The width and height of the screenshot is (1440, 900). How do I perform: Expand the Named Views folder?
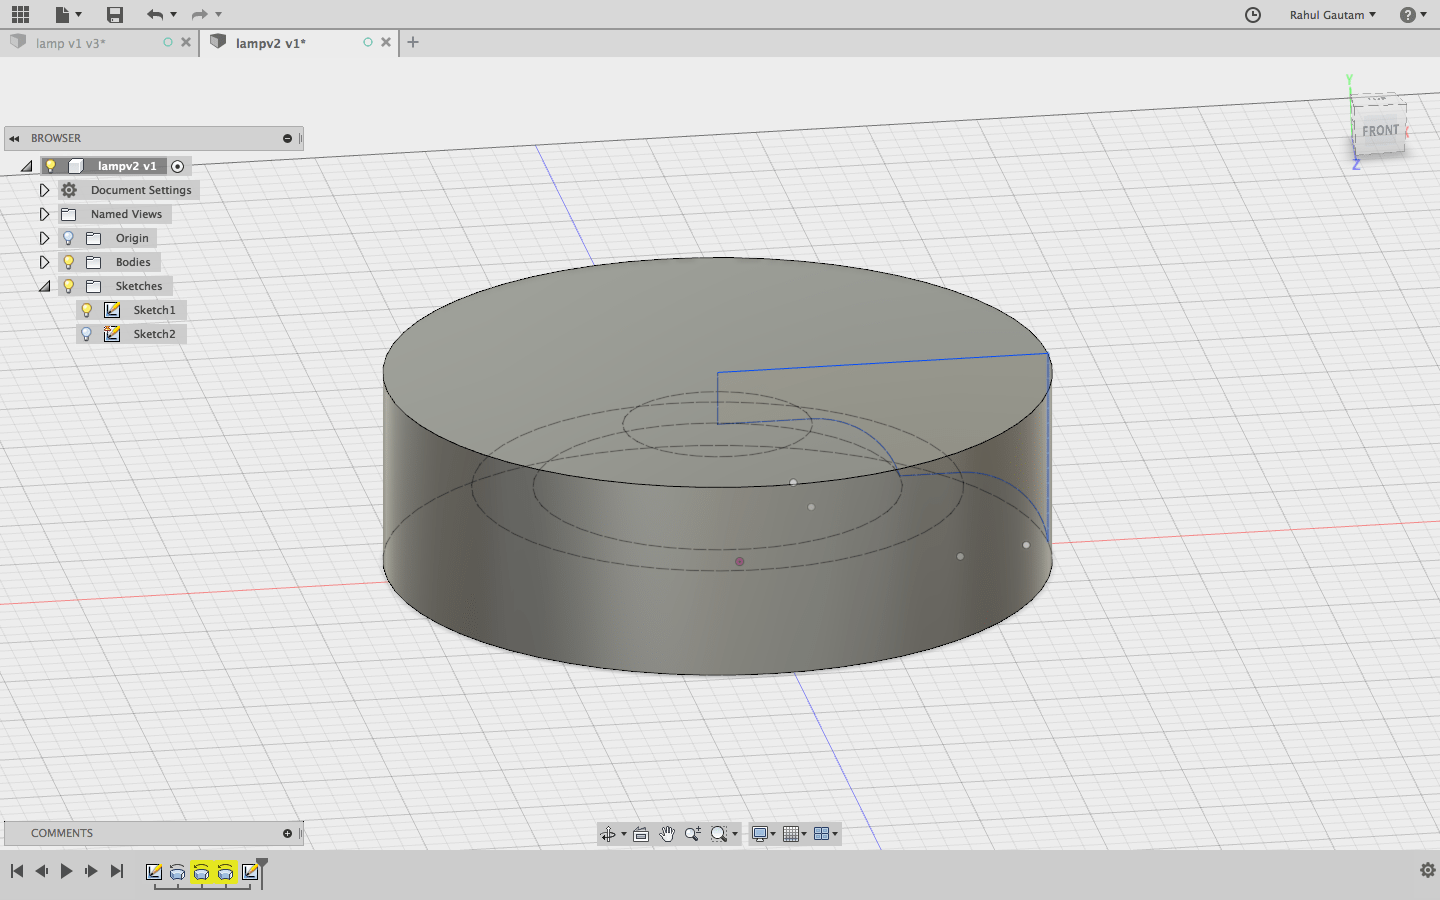(44, 214)
